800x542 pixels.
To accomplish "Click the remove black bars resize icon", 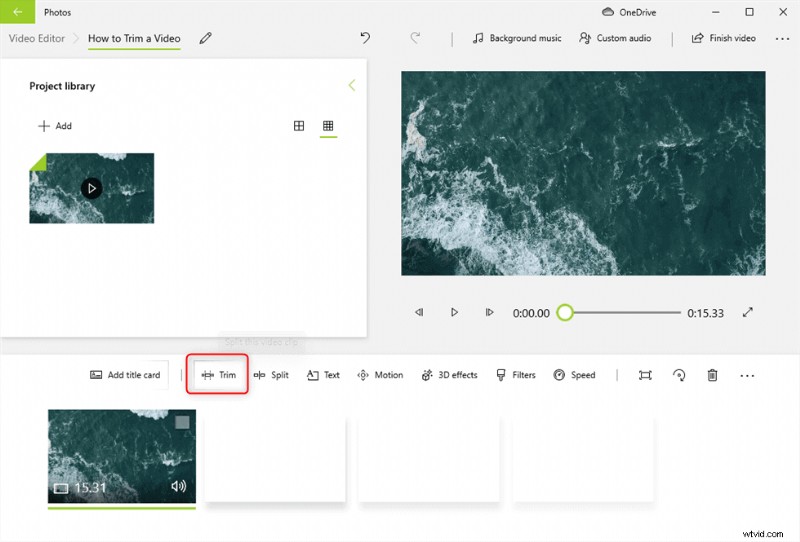I will [x=645, y=376].
